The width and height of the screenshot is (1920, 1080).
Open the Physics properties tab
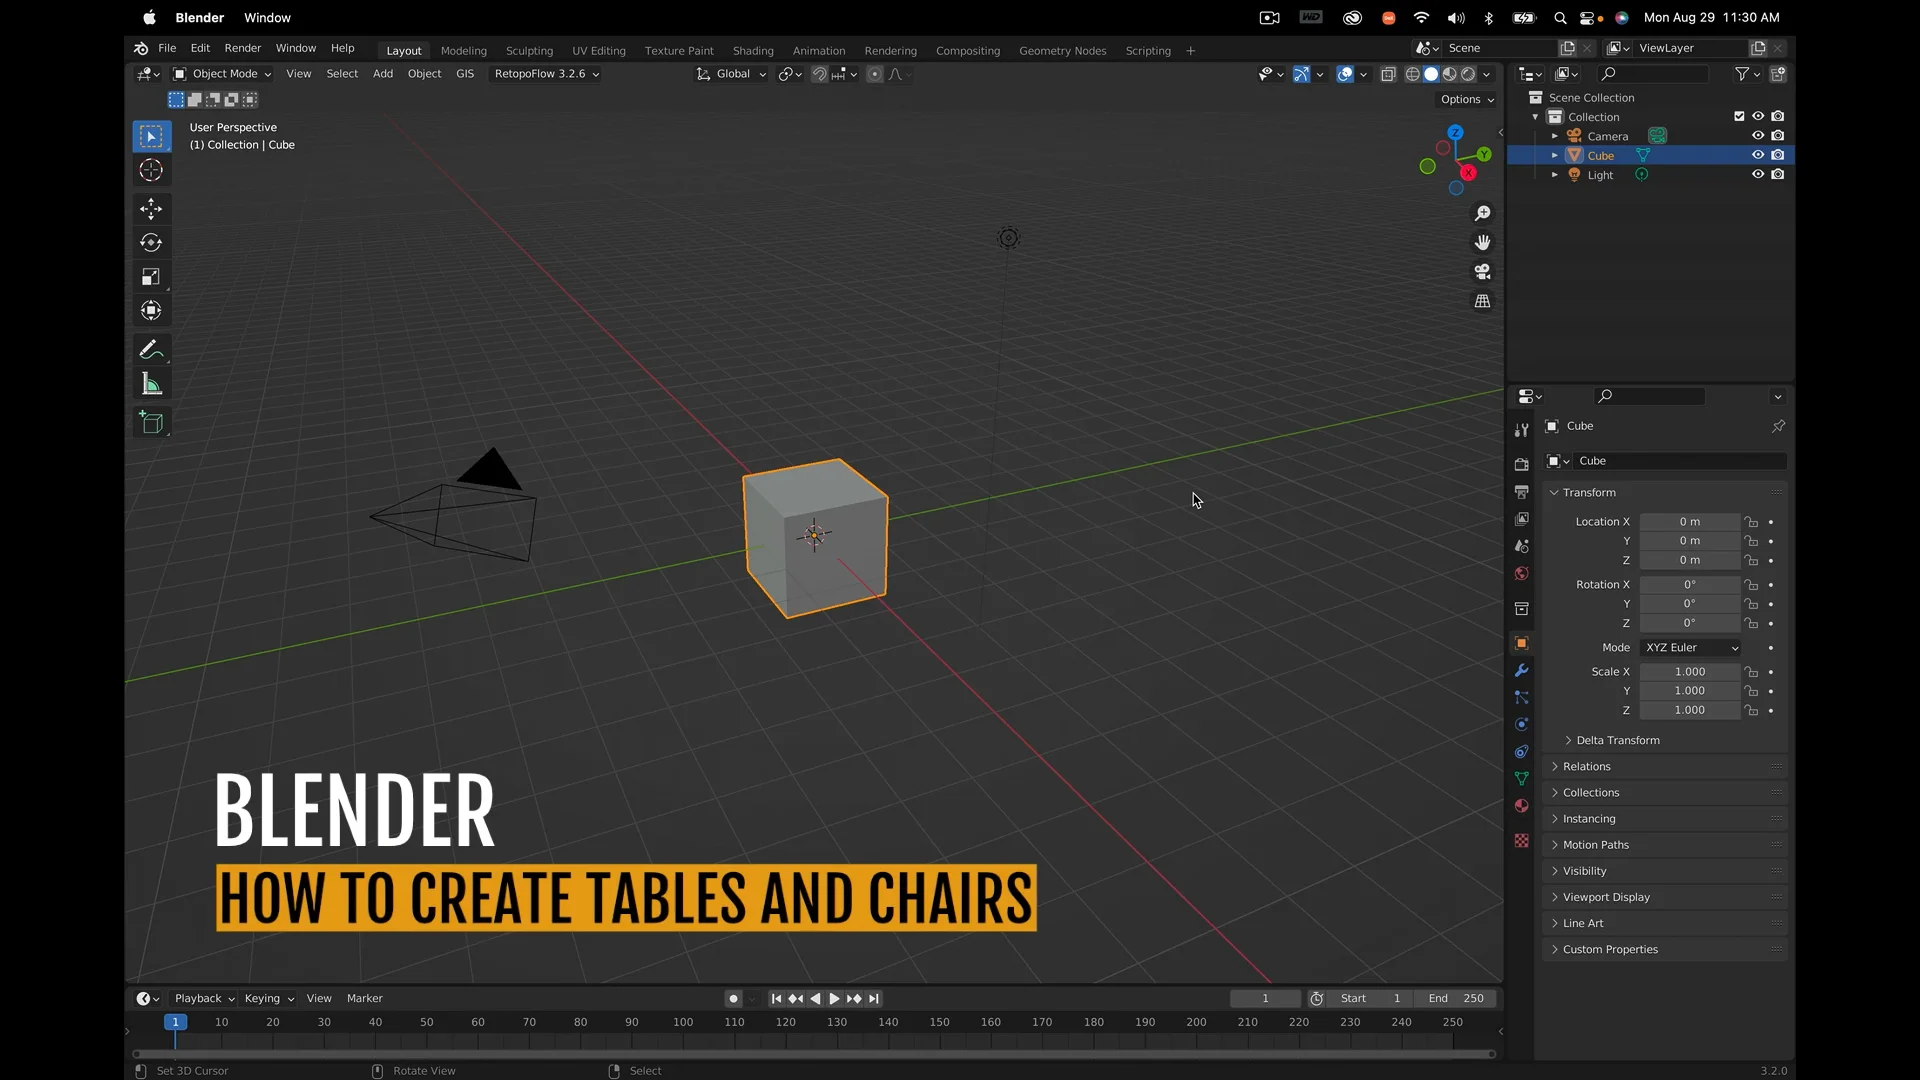tap(1521, 724)
